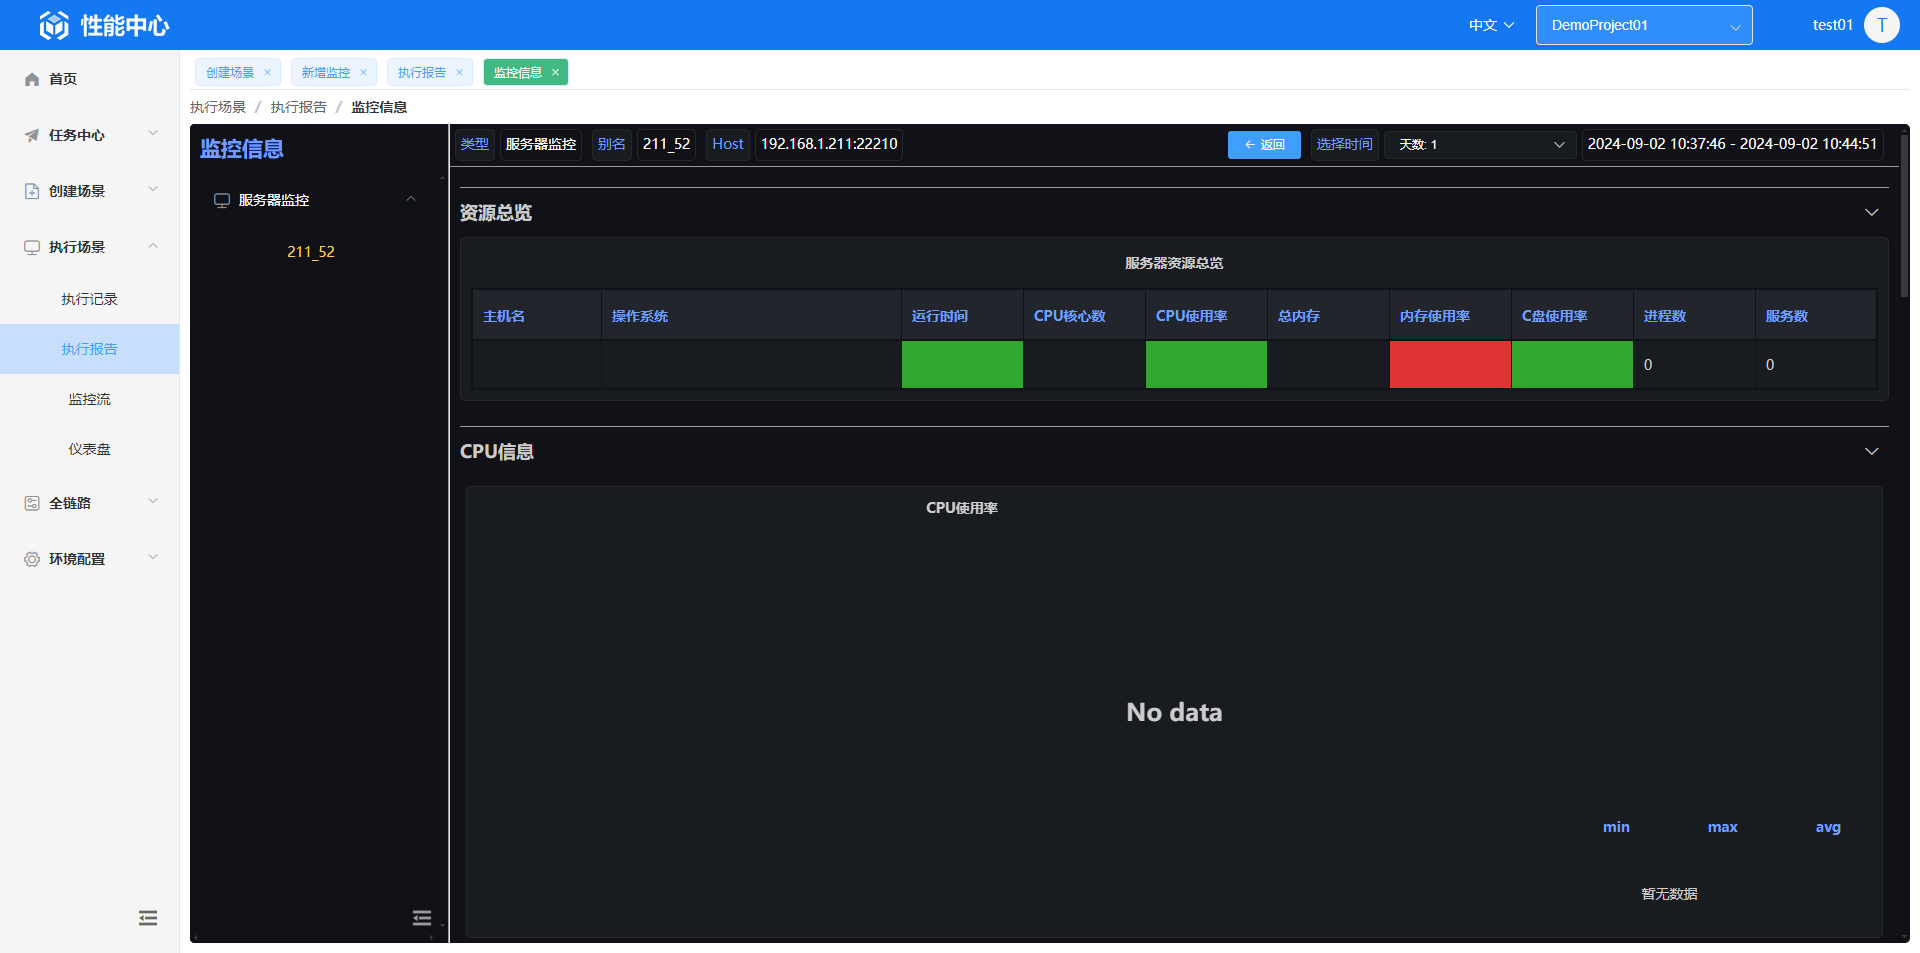Click the 执行场景 monitor icon
The height and width of the screenshot is (953, 1920).
32,247
